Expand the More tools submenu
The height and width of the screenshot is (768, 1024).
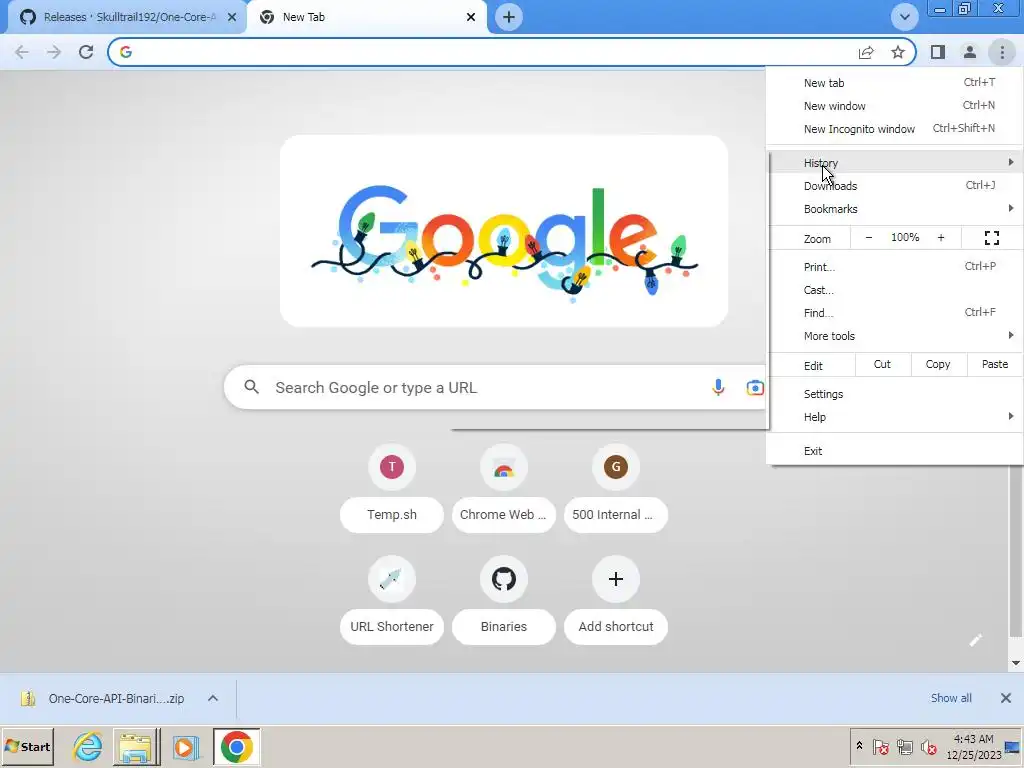point(895,336)
